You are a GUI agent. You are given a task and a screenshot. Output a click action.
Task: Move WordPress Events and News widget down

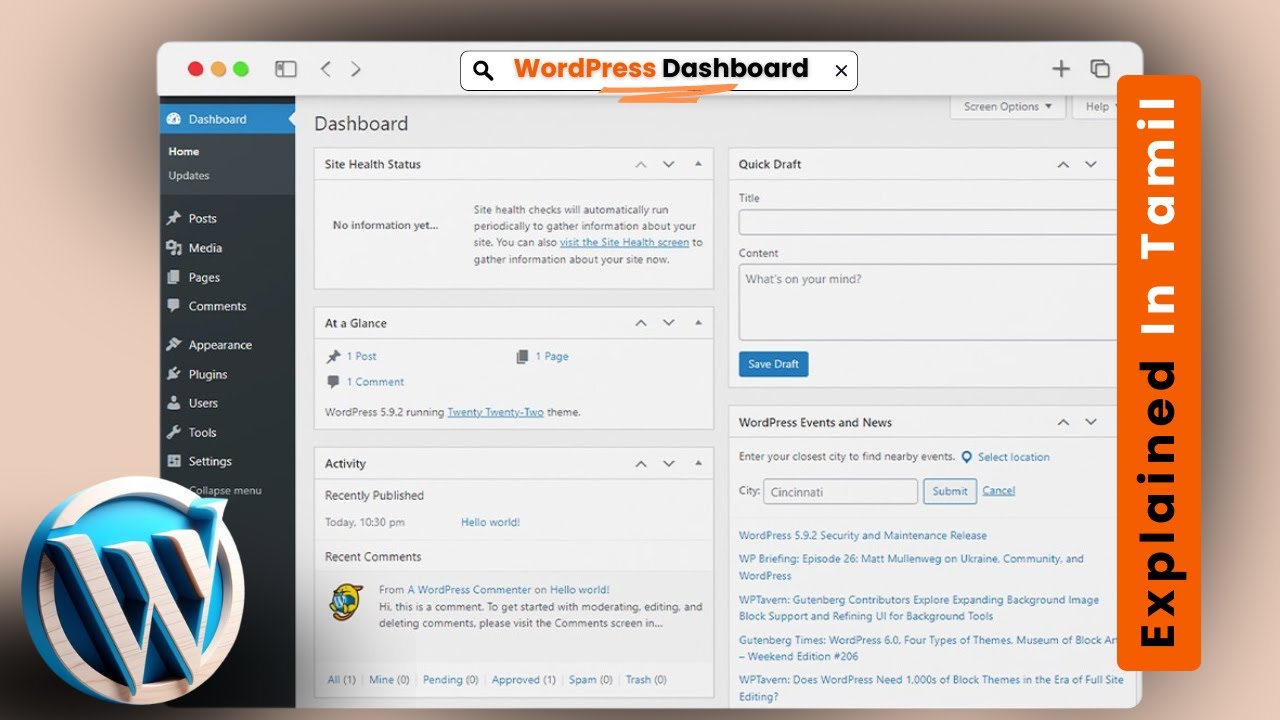(x=1091, y=422)
